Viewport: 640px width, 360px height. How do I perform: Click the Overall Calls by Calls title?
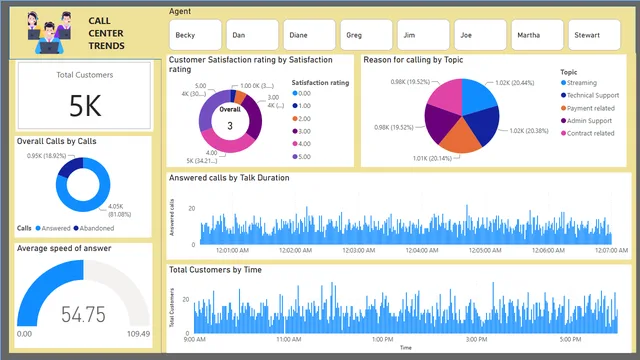pyautogui.click(x=56, y=141)
